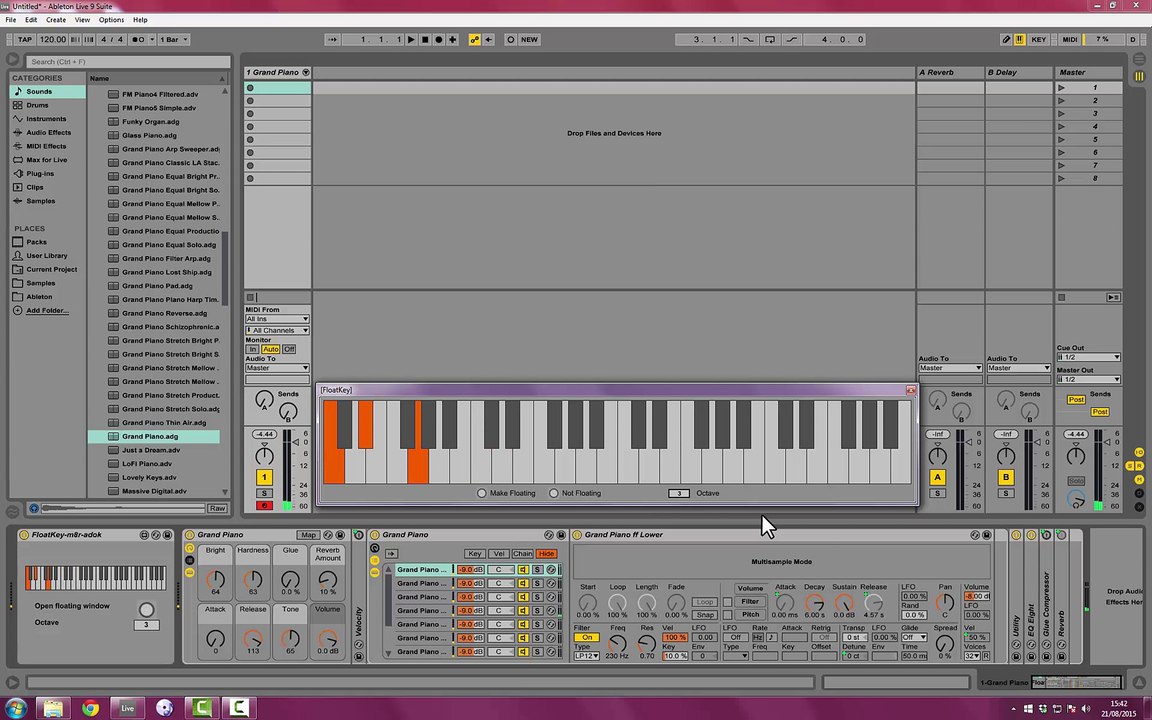Click the FloatKey window Octave number box
This screenshot has height=720, width=1152.
[679, 494]
